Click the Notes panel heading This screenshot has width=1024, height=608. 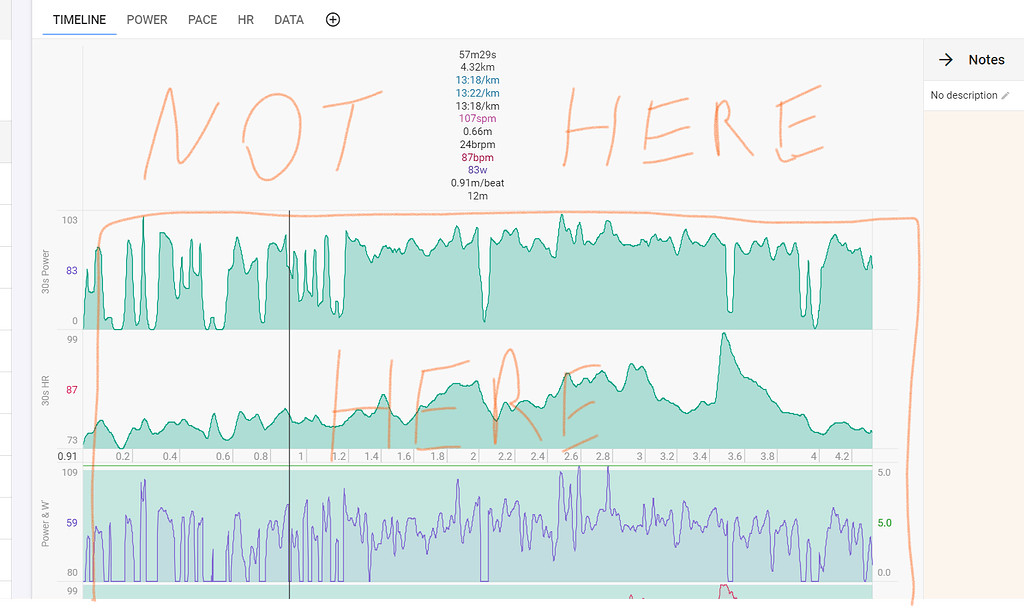click(x=986, y=60)
